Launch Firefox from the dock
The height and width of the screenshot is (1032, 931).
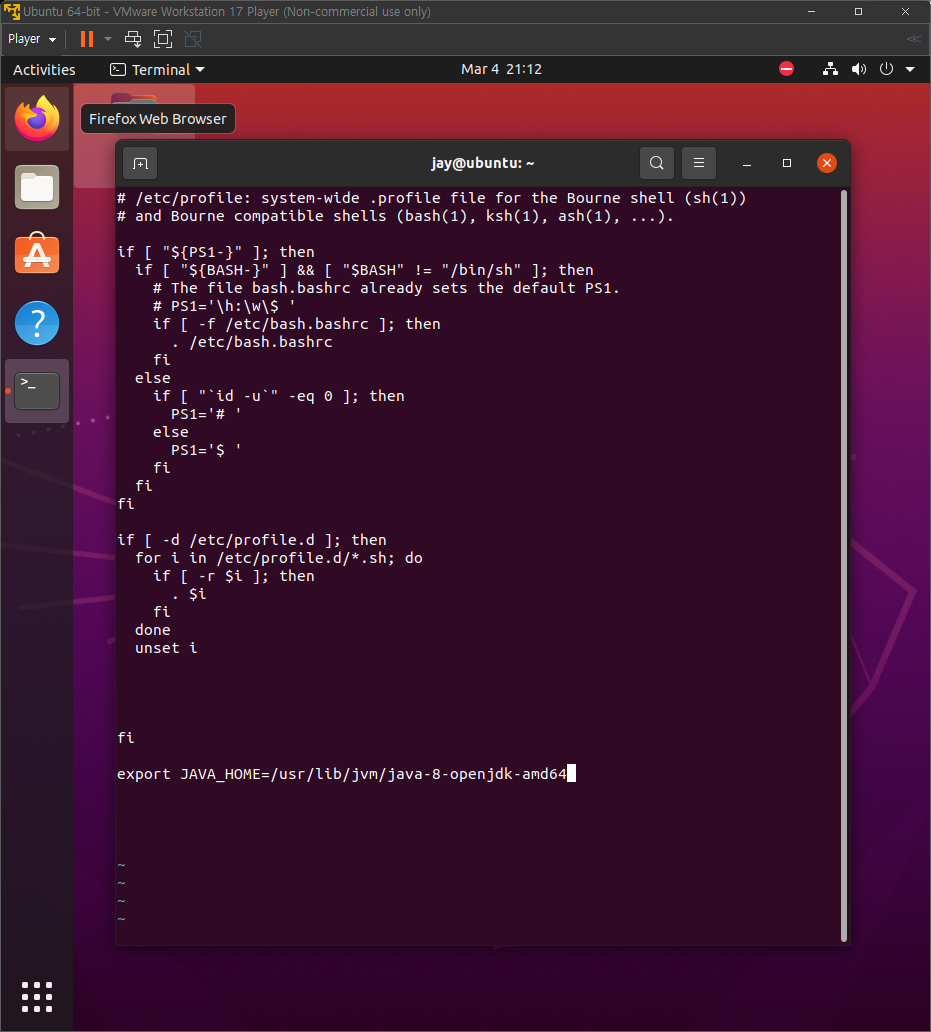36,118
